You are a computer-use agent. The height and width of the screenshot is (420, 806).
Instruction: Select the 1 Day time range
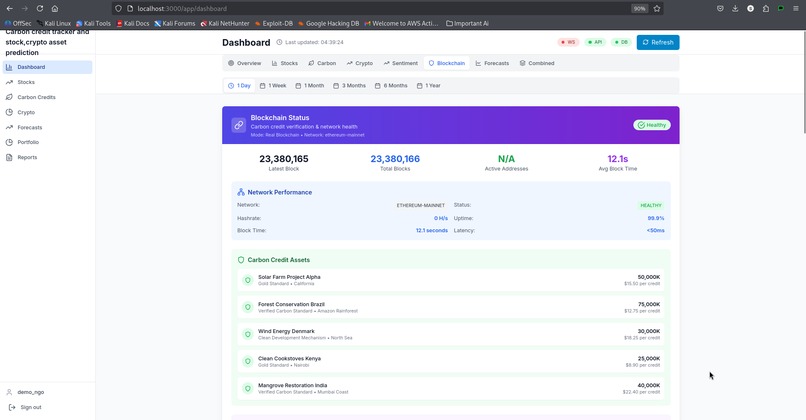(x=239, y=86)
